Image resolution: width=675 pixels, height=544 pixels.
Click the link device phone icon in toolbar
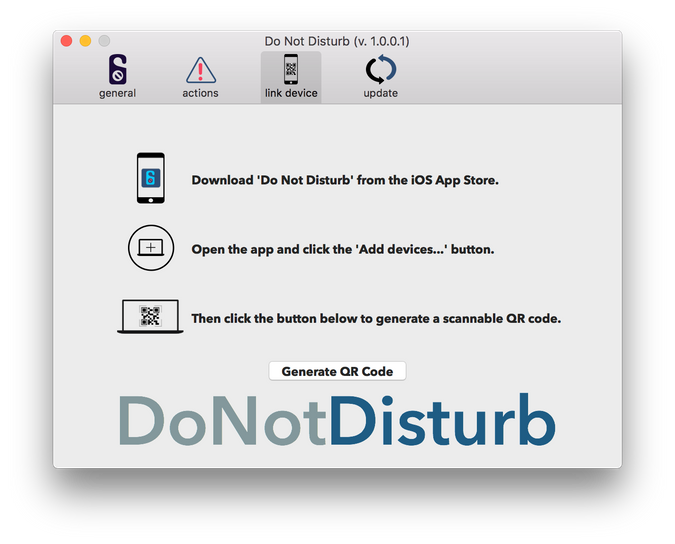[x=291, y=70]
